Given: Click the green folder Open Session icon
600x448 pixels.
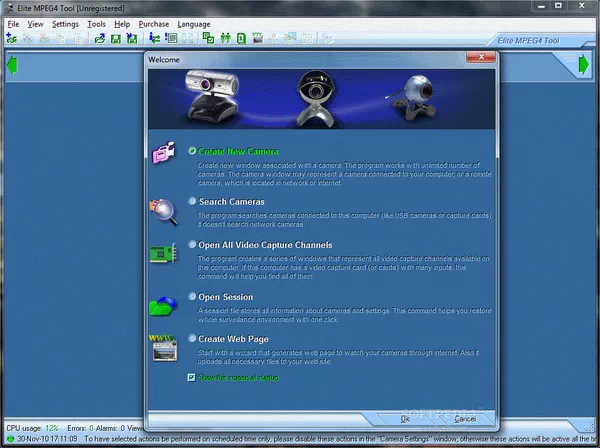Looking at the screenshot, I should coord(163,306).
